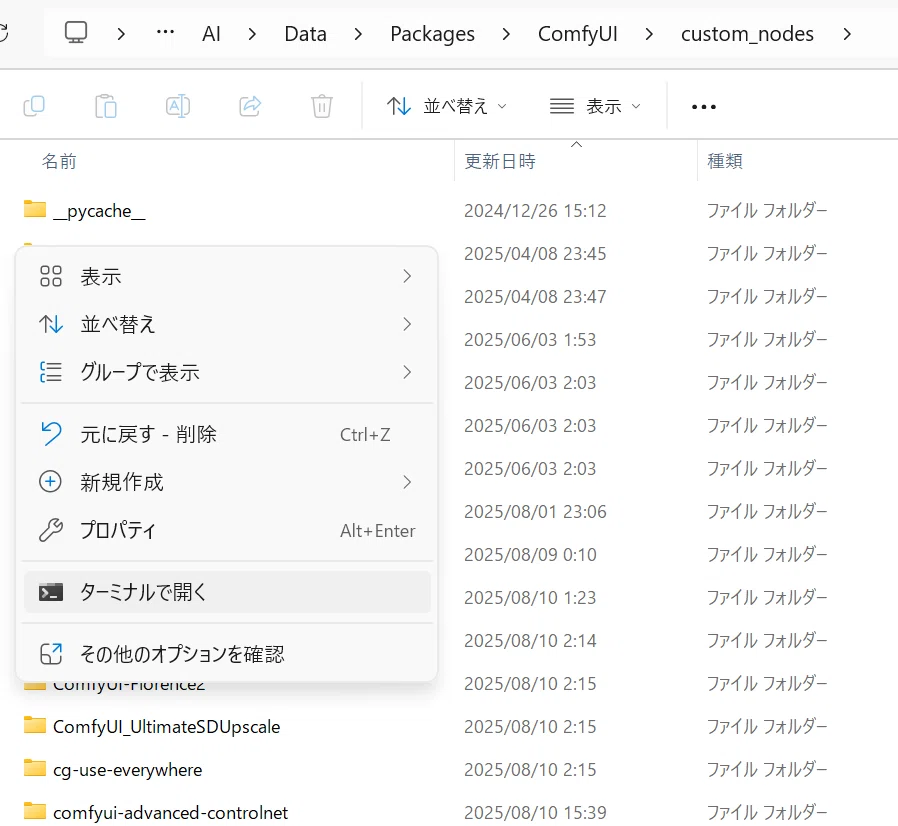Click the date 2025/08/09 0:10

[x=530, y=554]
